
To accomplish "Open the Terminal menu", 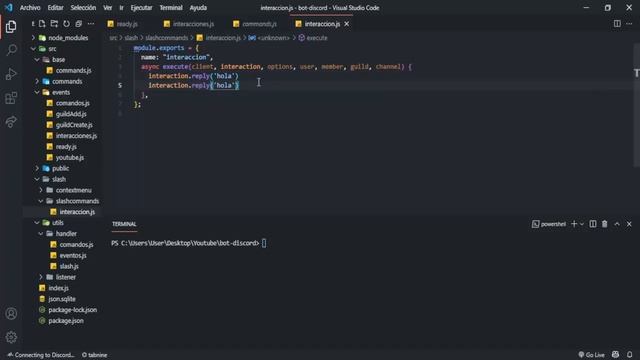I will click(x=171, y=8).
